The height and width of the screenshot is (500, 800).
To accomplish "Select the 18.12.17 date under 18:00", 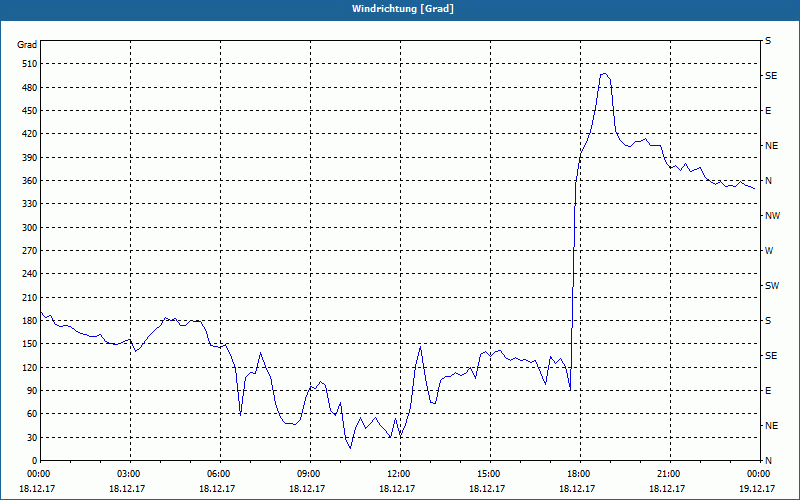I will [577, 488].
